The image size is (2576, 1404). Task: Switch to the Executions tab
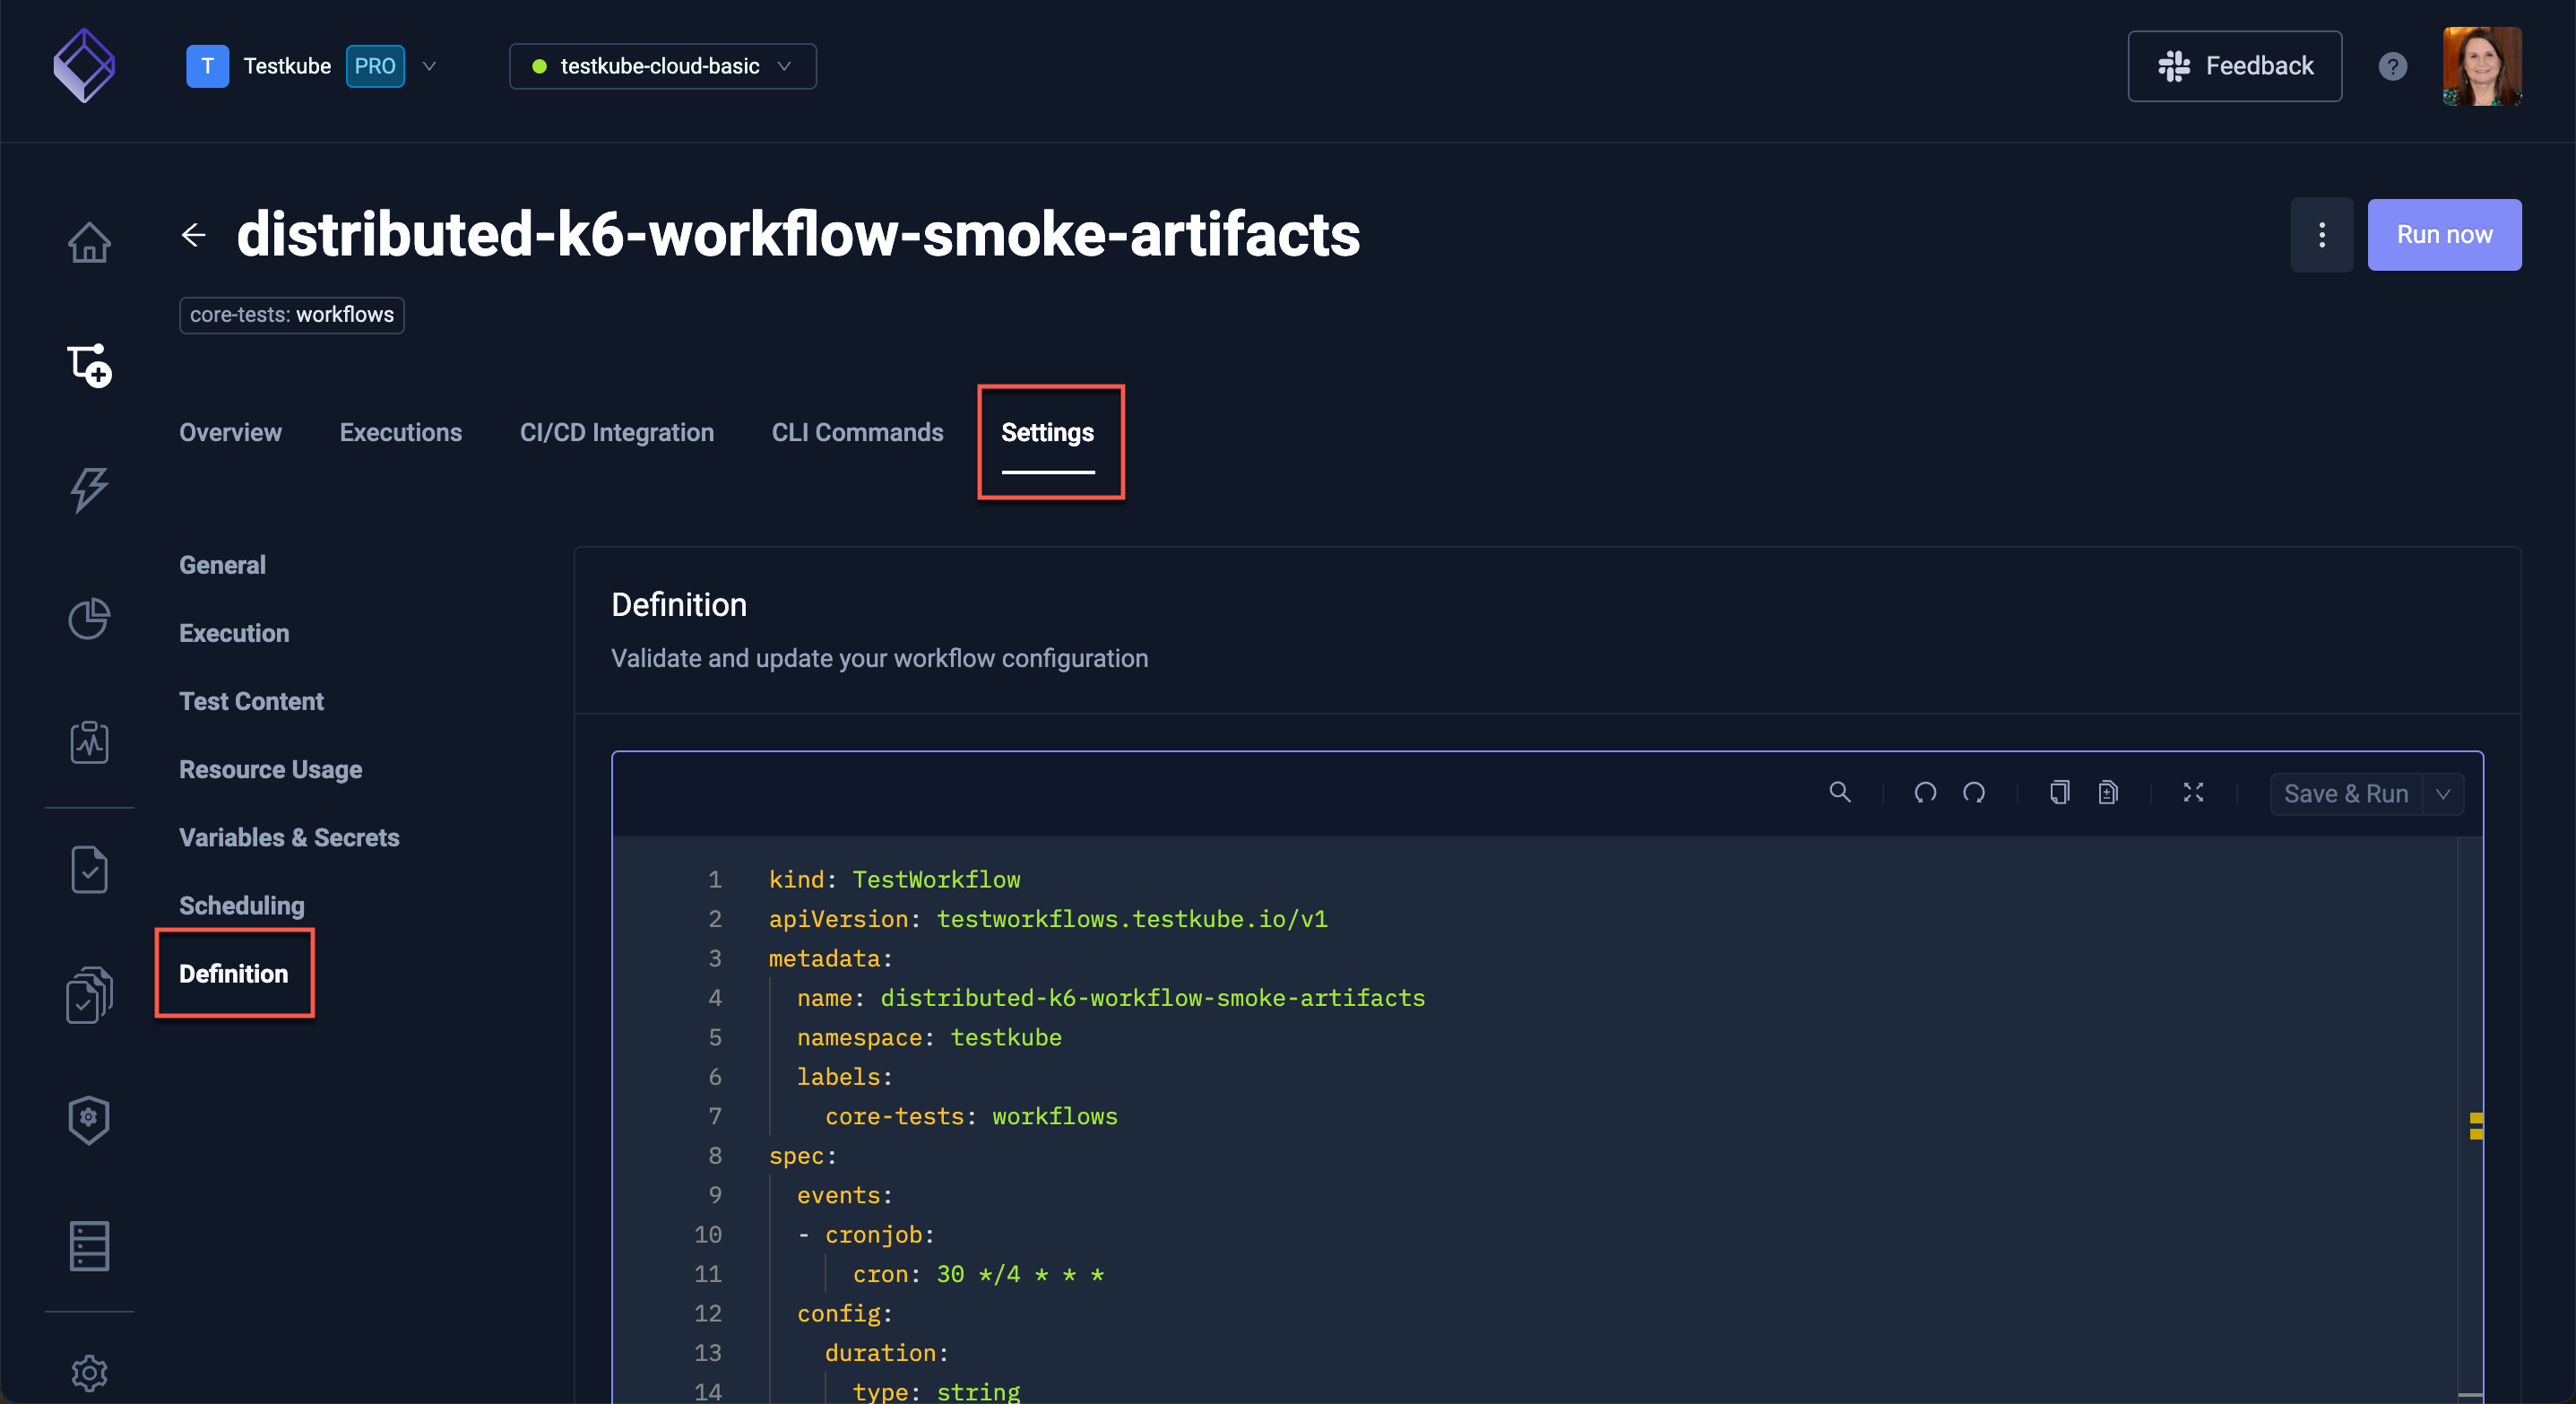pyautogui.click(x=400, y=432)
